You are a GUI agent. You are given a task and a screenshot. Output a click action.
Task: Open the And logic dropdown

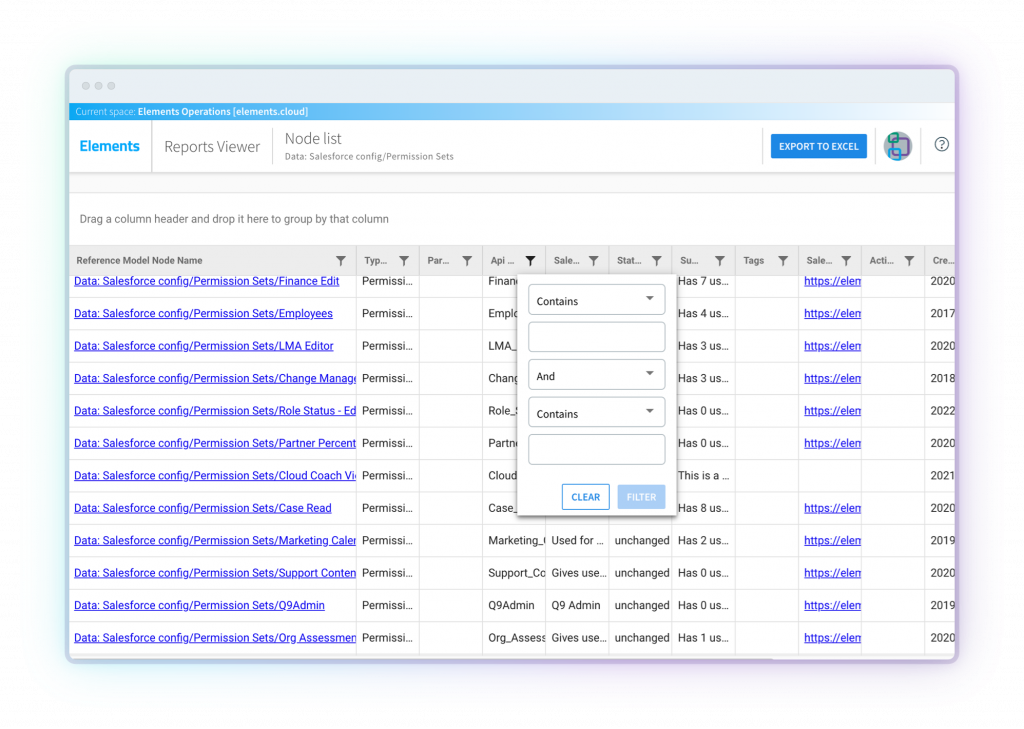(597, 376)
